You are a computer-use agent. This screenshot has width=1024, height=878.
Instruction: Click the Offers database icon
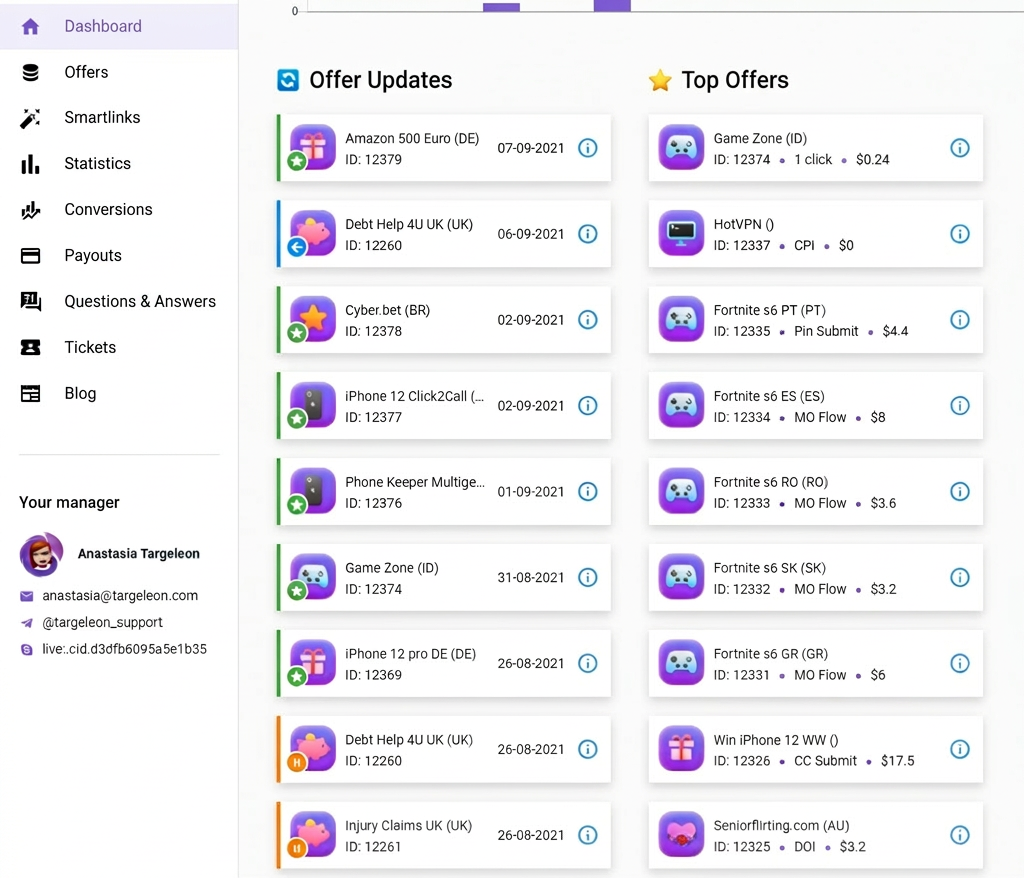point(30,73)
